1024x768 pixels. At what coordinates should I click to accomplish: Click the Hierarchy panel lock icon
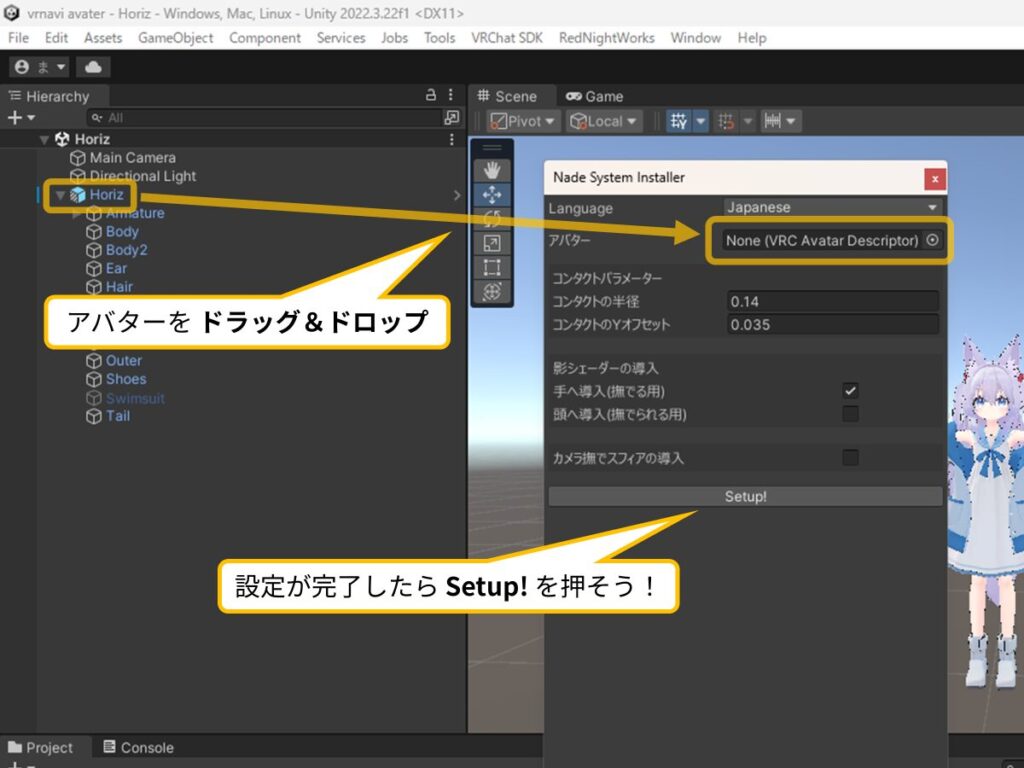pos(431,96)
